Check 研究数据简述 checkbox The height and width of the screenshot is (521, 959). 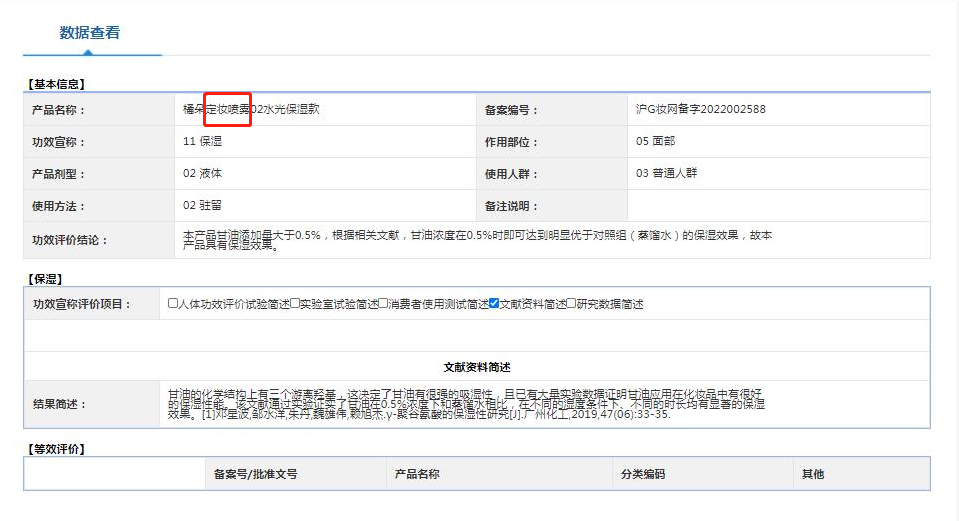[571, 303]
